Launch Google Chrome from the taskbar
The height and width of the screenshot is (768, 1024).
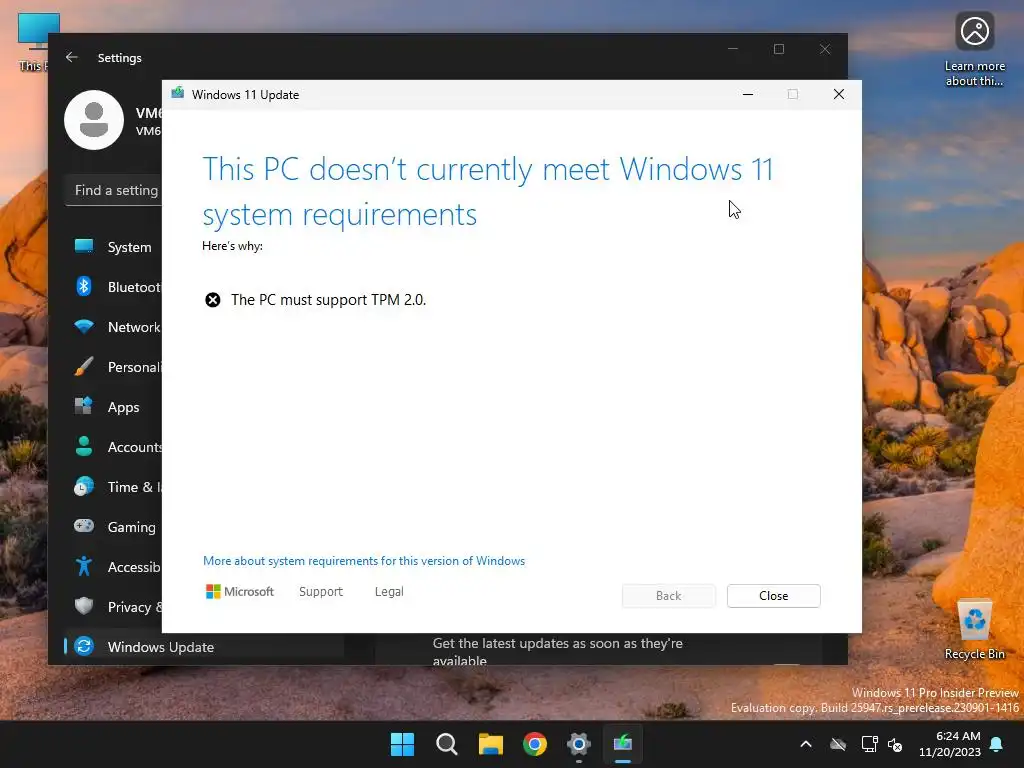tap(535, 744)
